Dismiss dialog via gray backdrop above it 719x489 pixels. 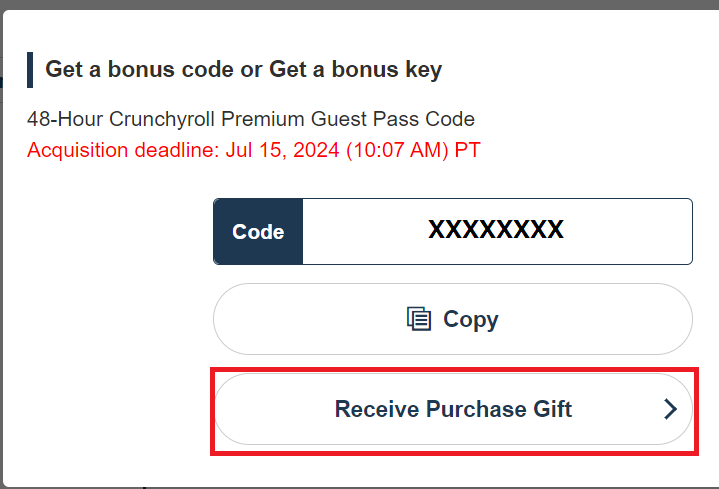click(x=360, y=4)
